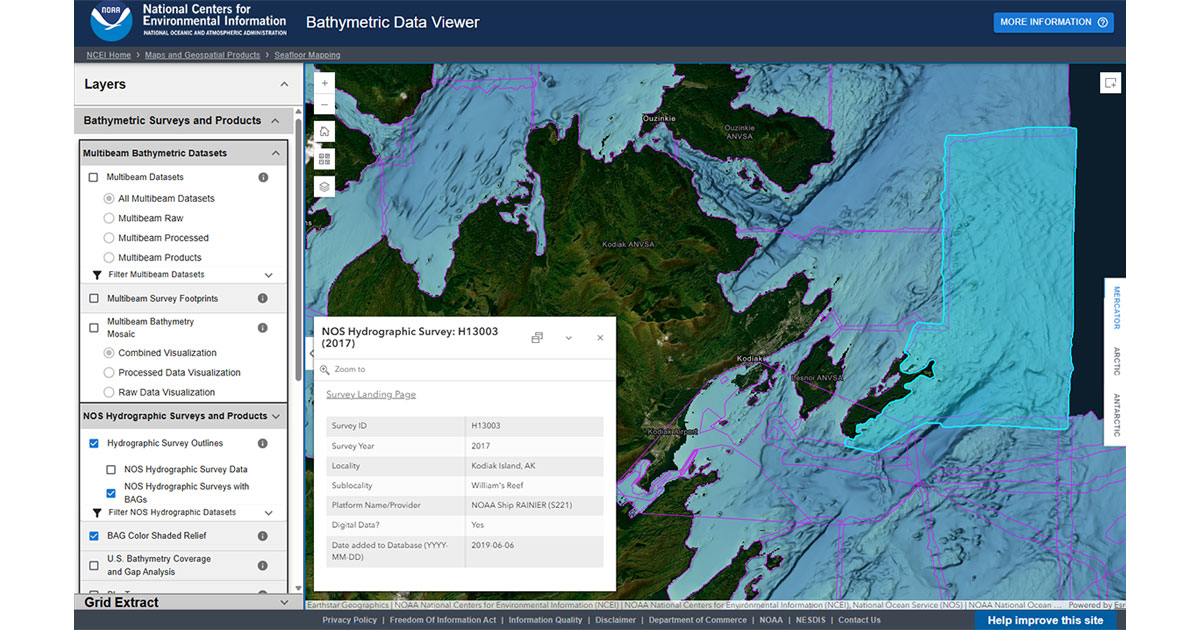1200x630 pixels.
Task: Click the info icon beside Multibeam Datasets
Action: pos(263,176)
